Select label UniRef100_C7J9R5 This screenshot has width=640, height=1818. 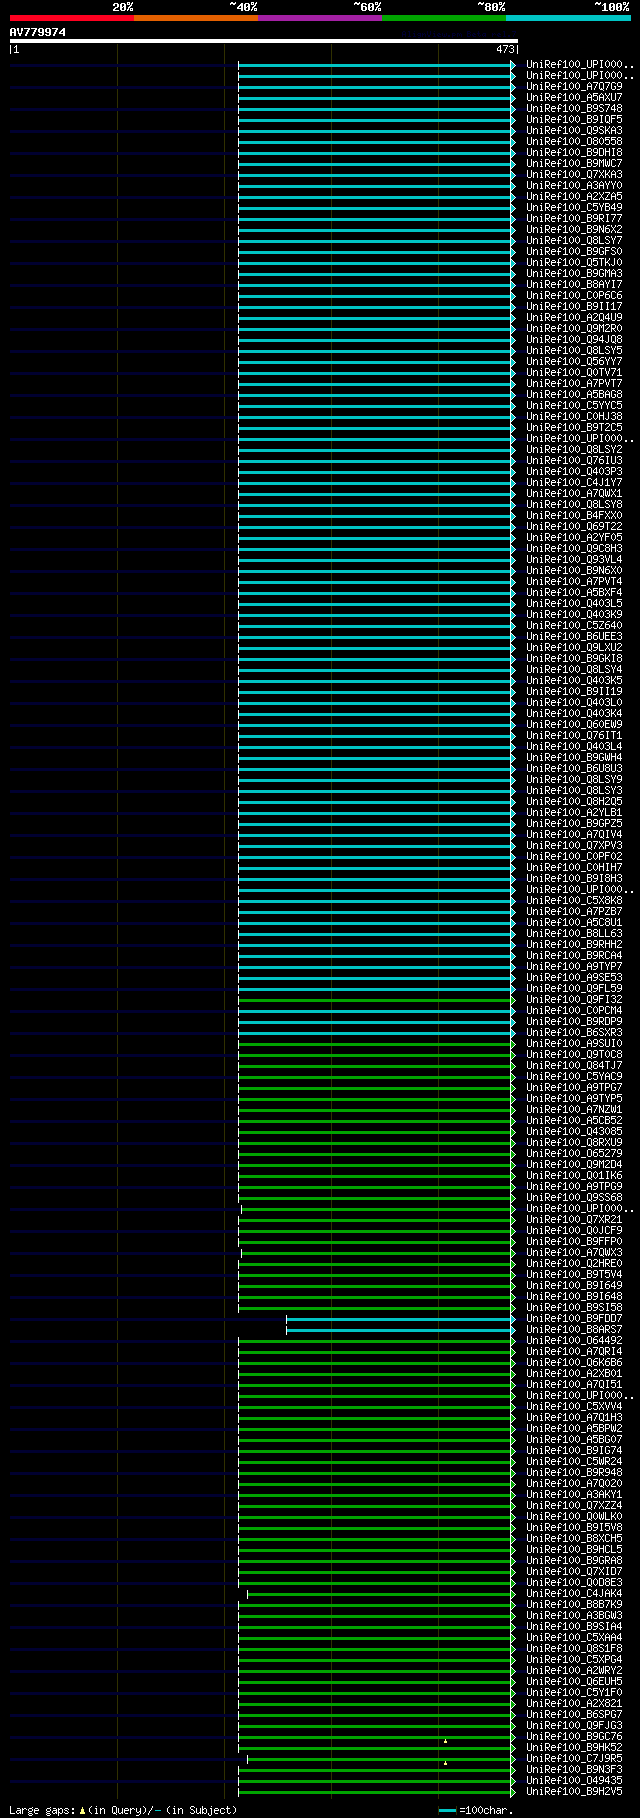[x=574, y=1759]
